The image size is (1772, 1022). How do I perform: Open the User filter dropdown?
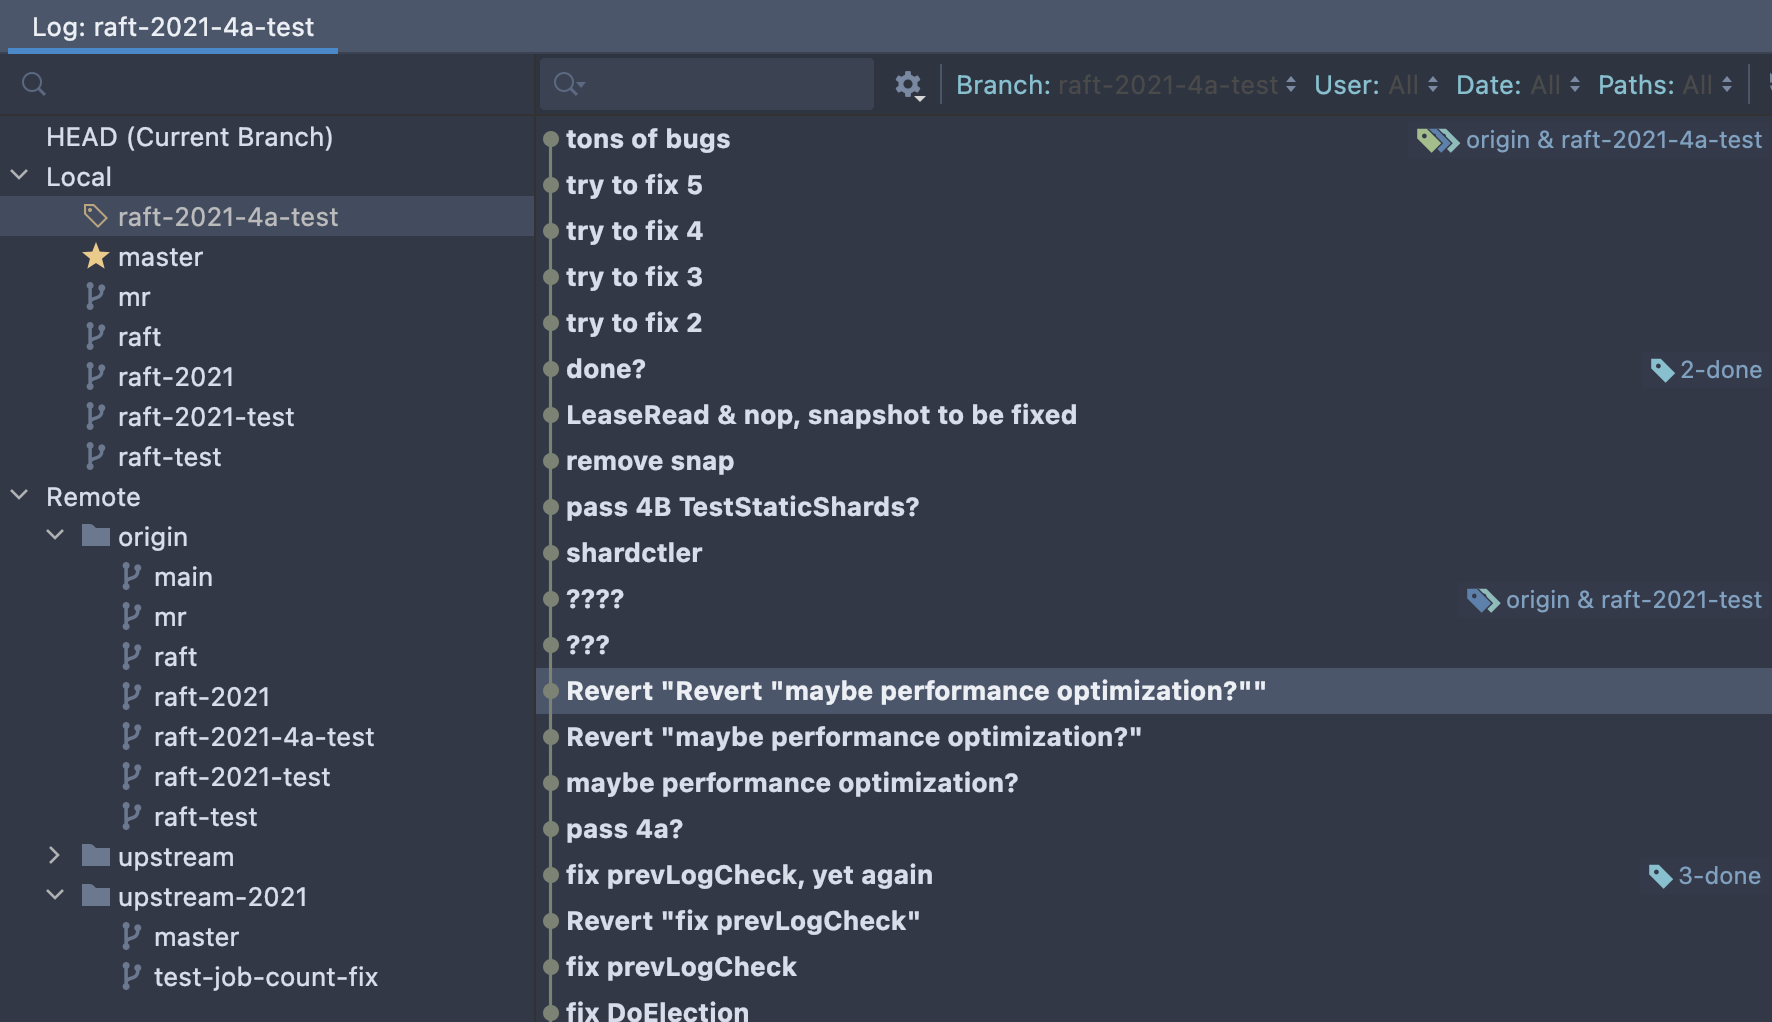coord(1375,85)
